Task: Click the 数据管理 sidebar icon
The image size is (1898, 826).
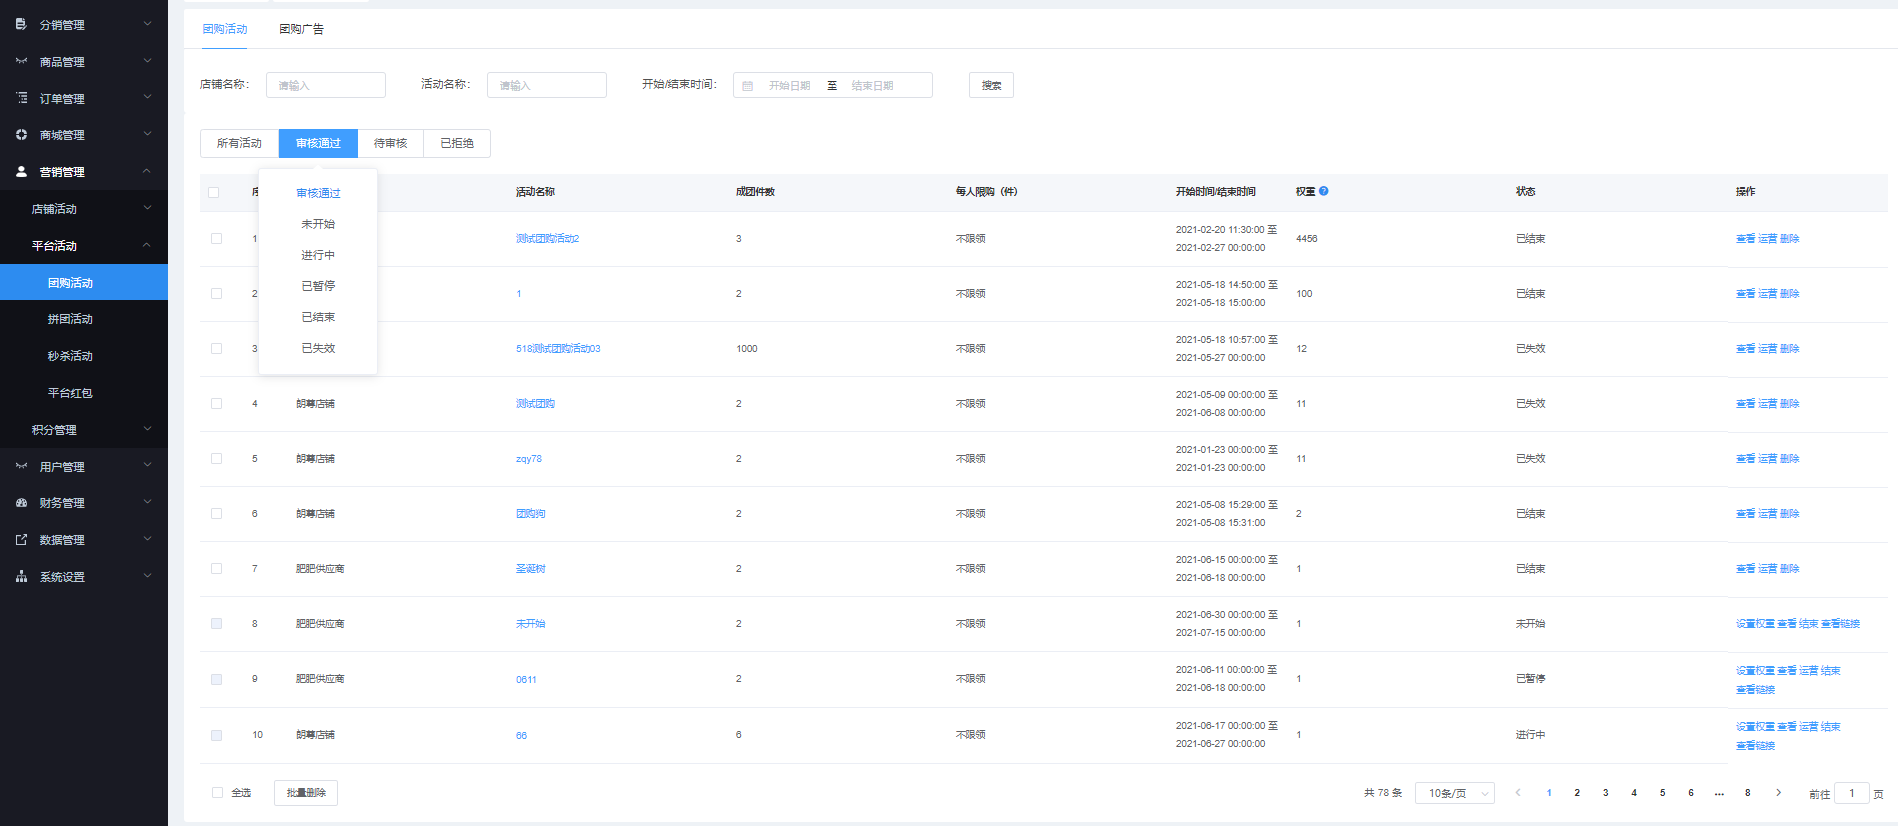Action: click(21, 540)
